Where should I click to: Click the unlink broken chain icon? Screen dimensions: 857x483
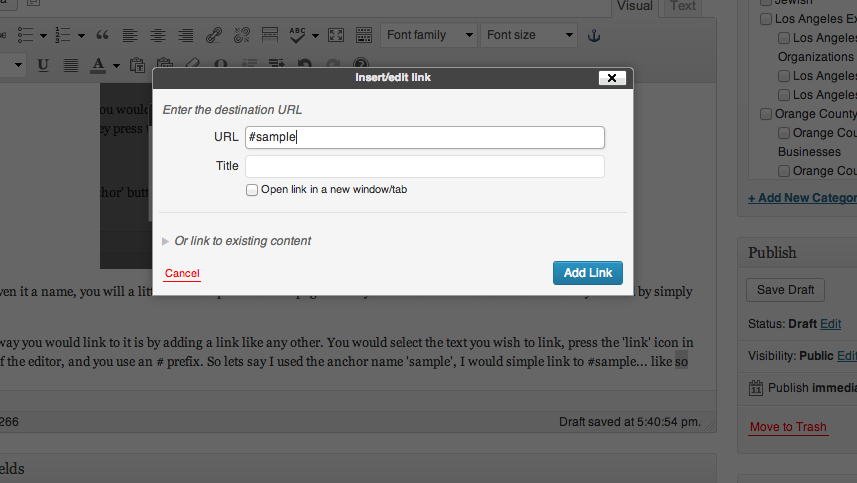click(242, 35)
